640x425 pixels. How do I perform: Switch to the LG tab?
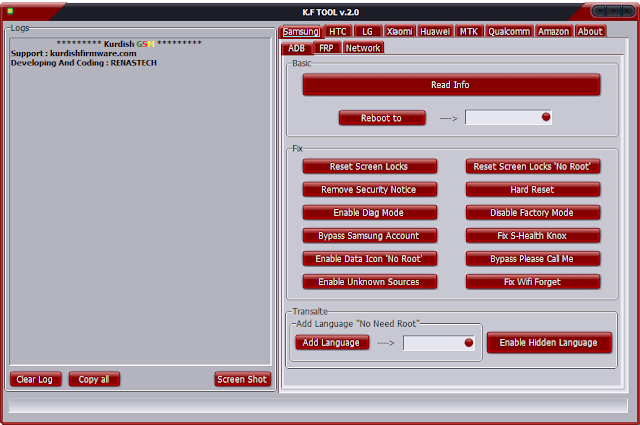point(367,31)
